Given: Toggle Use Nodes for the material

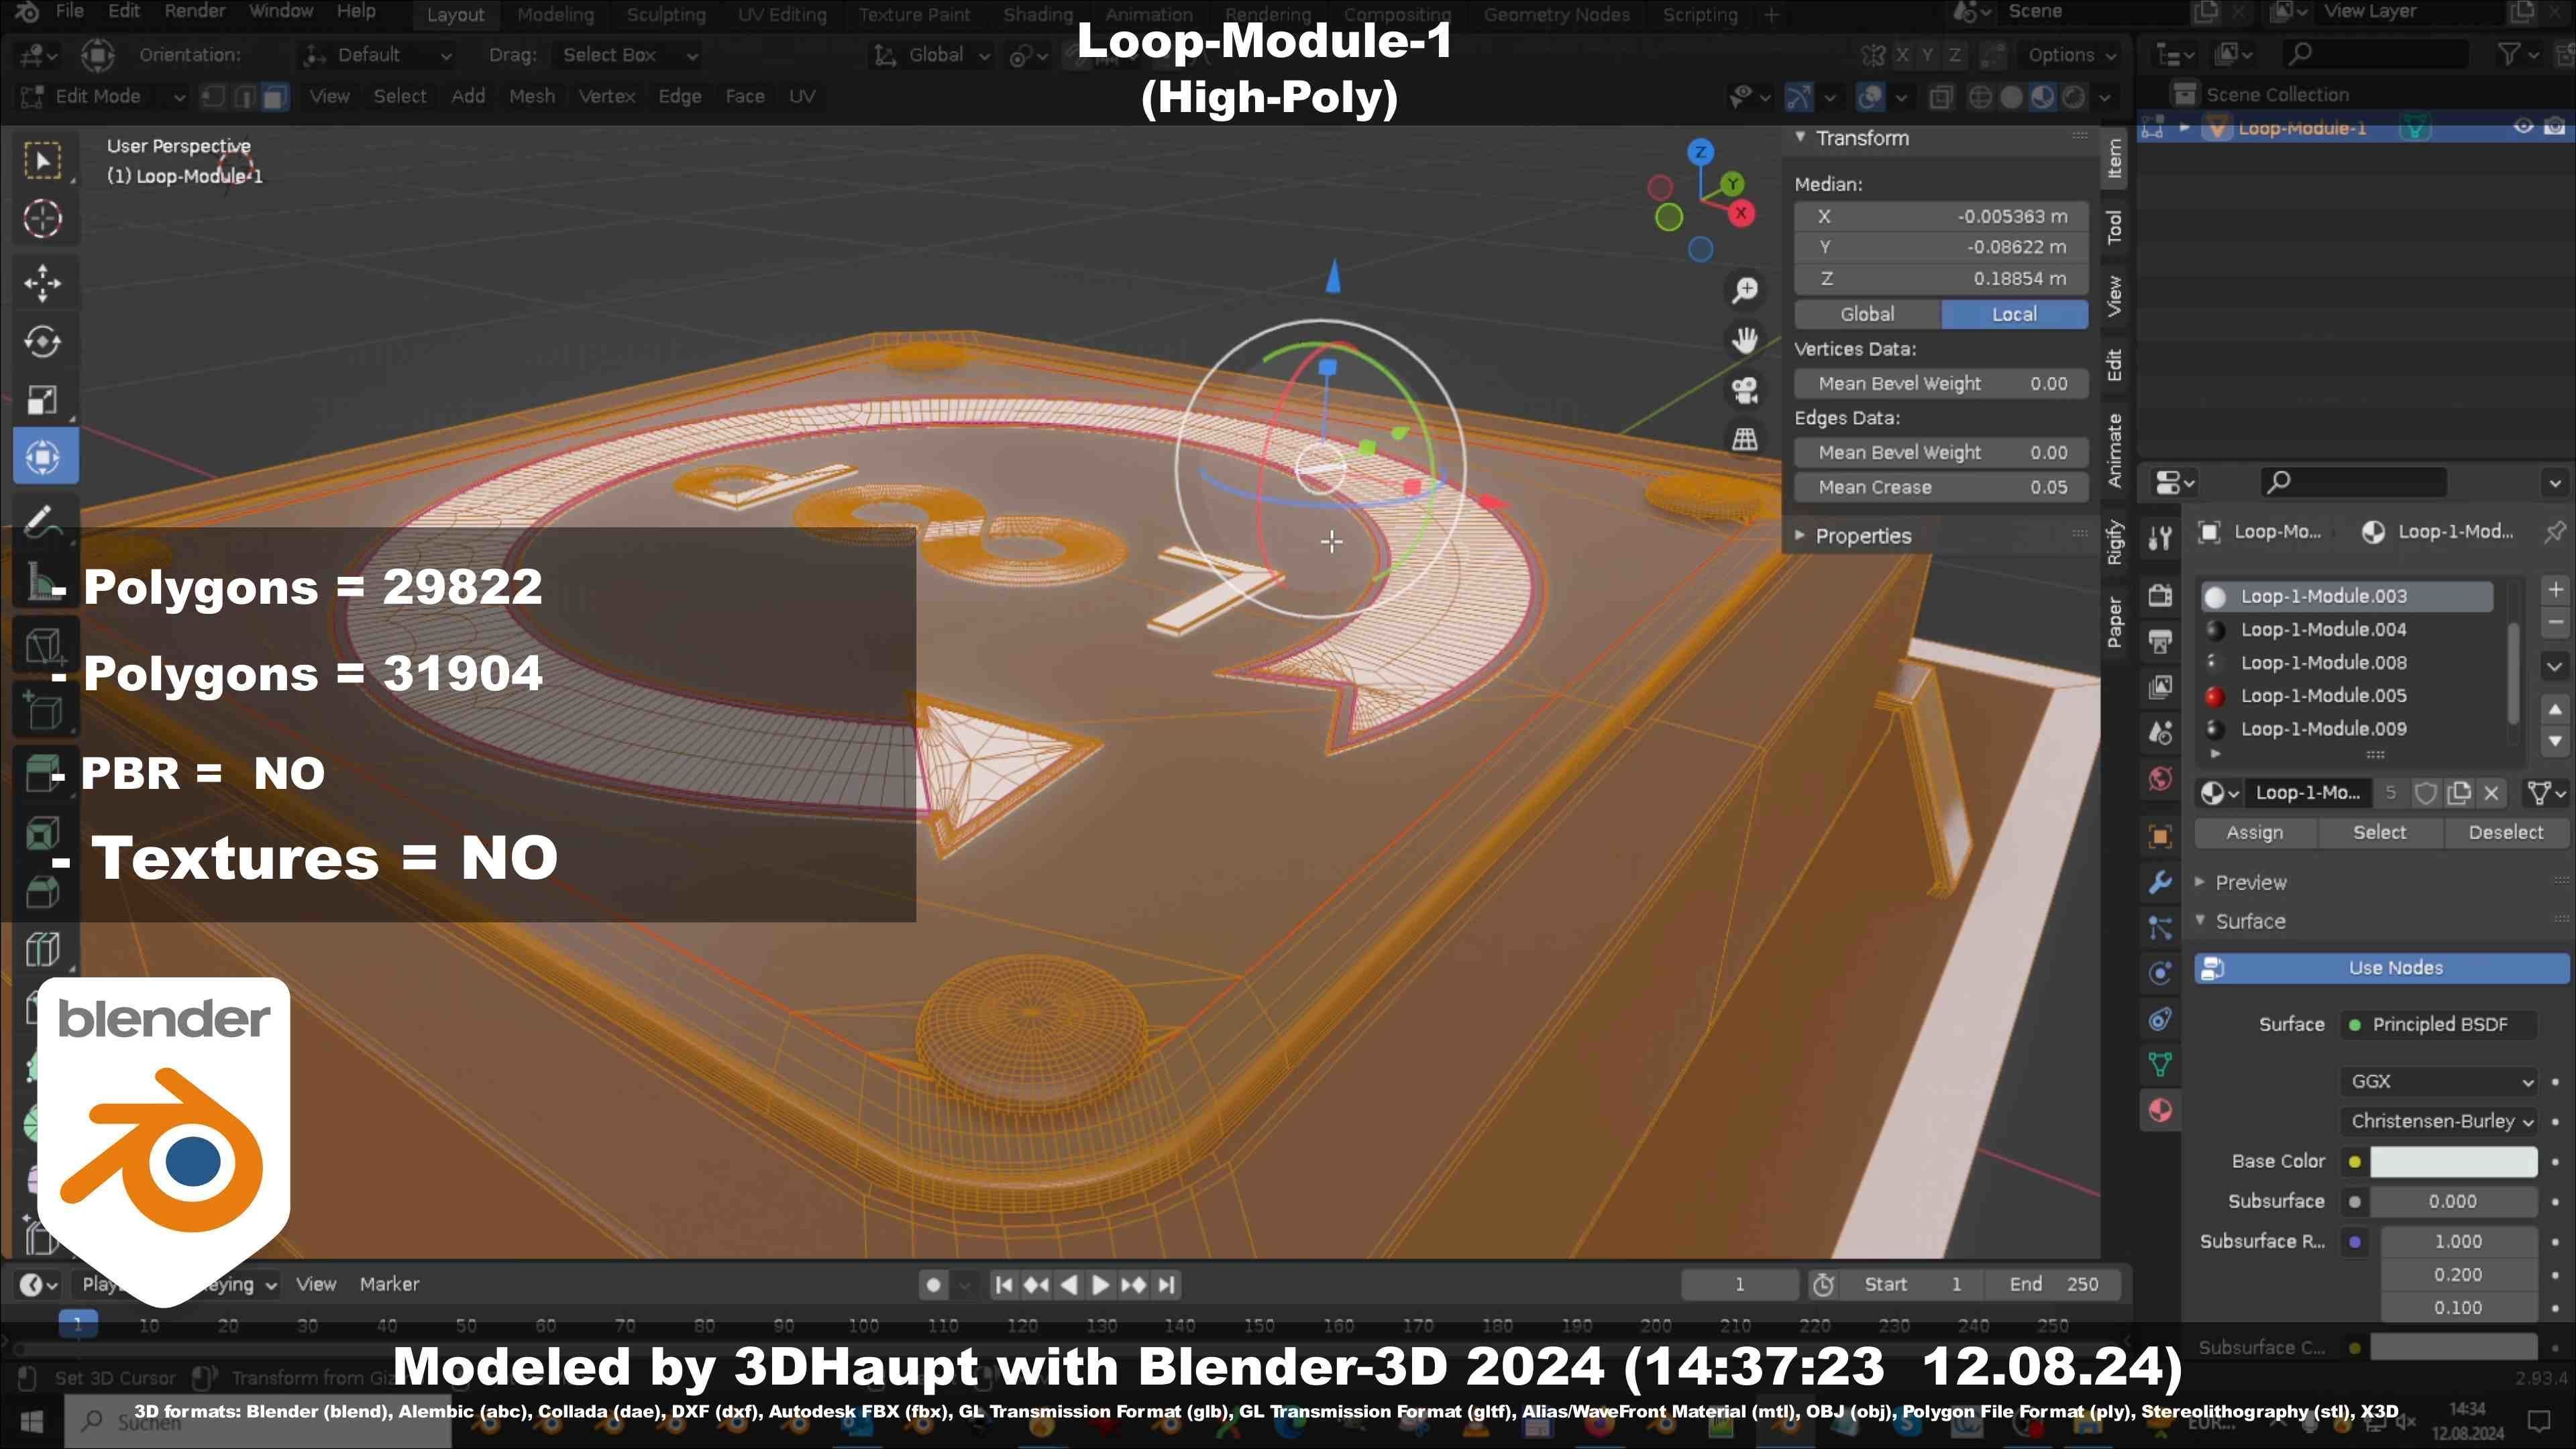Looking at the screenshot, I should pyautogui.click(x=2381, y=968).
